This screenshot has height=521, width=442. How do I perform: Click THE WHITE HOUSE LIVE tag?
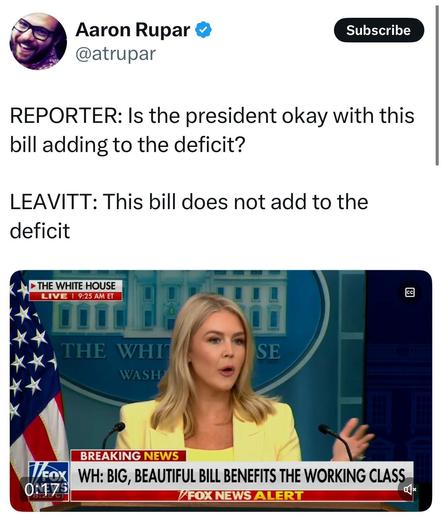(x=76, y=290)
